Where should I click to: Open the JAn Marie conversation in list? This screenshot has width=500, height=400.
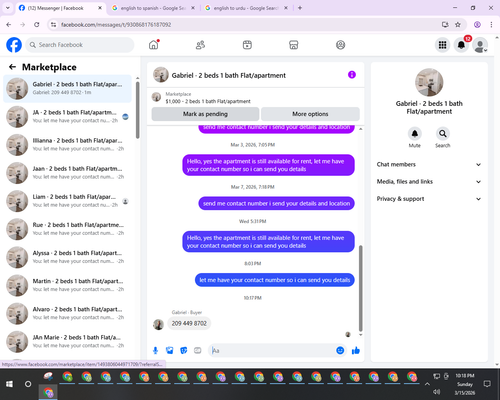(67, 341)
